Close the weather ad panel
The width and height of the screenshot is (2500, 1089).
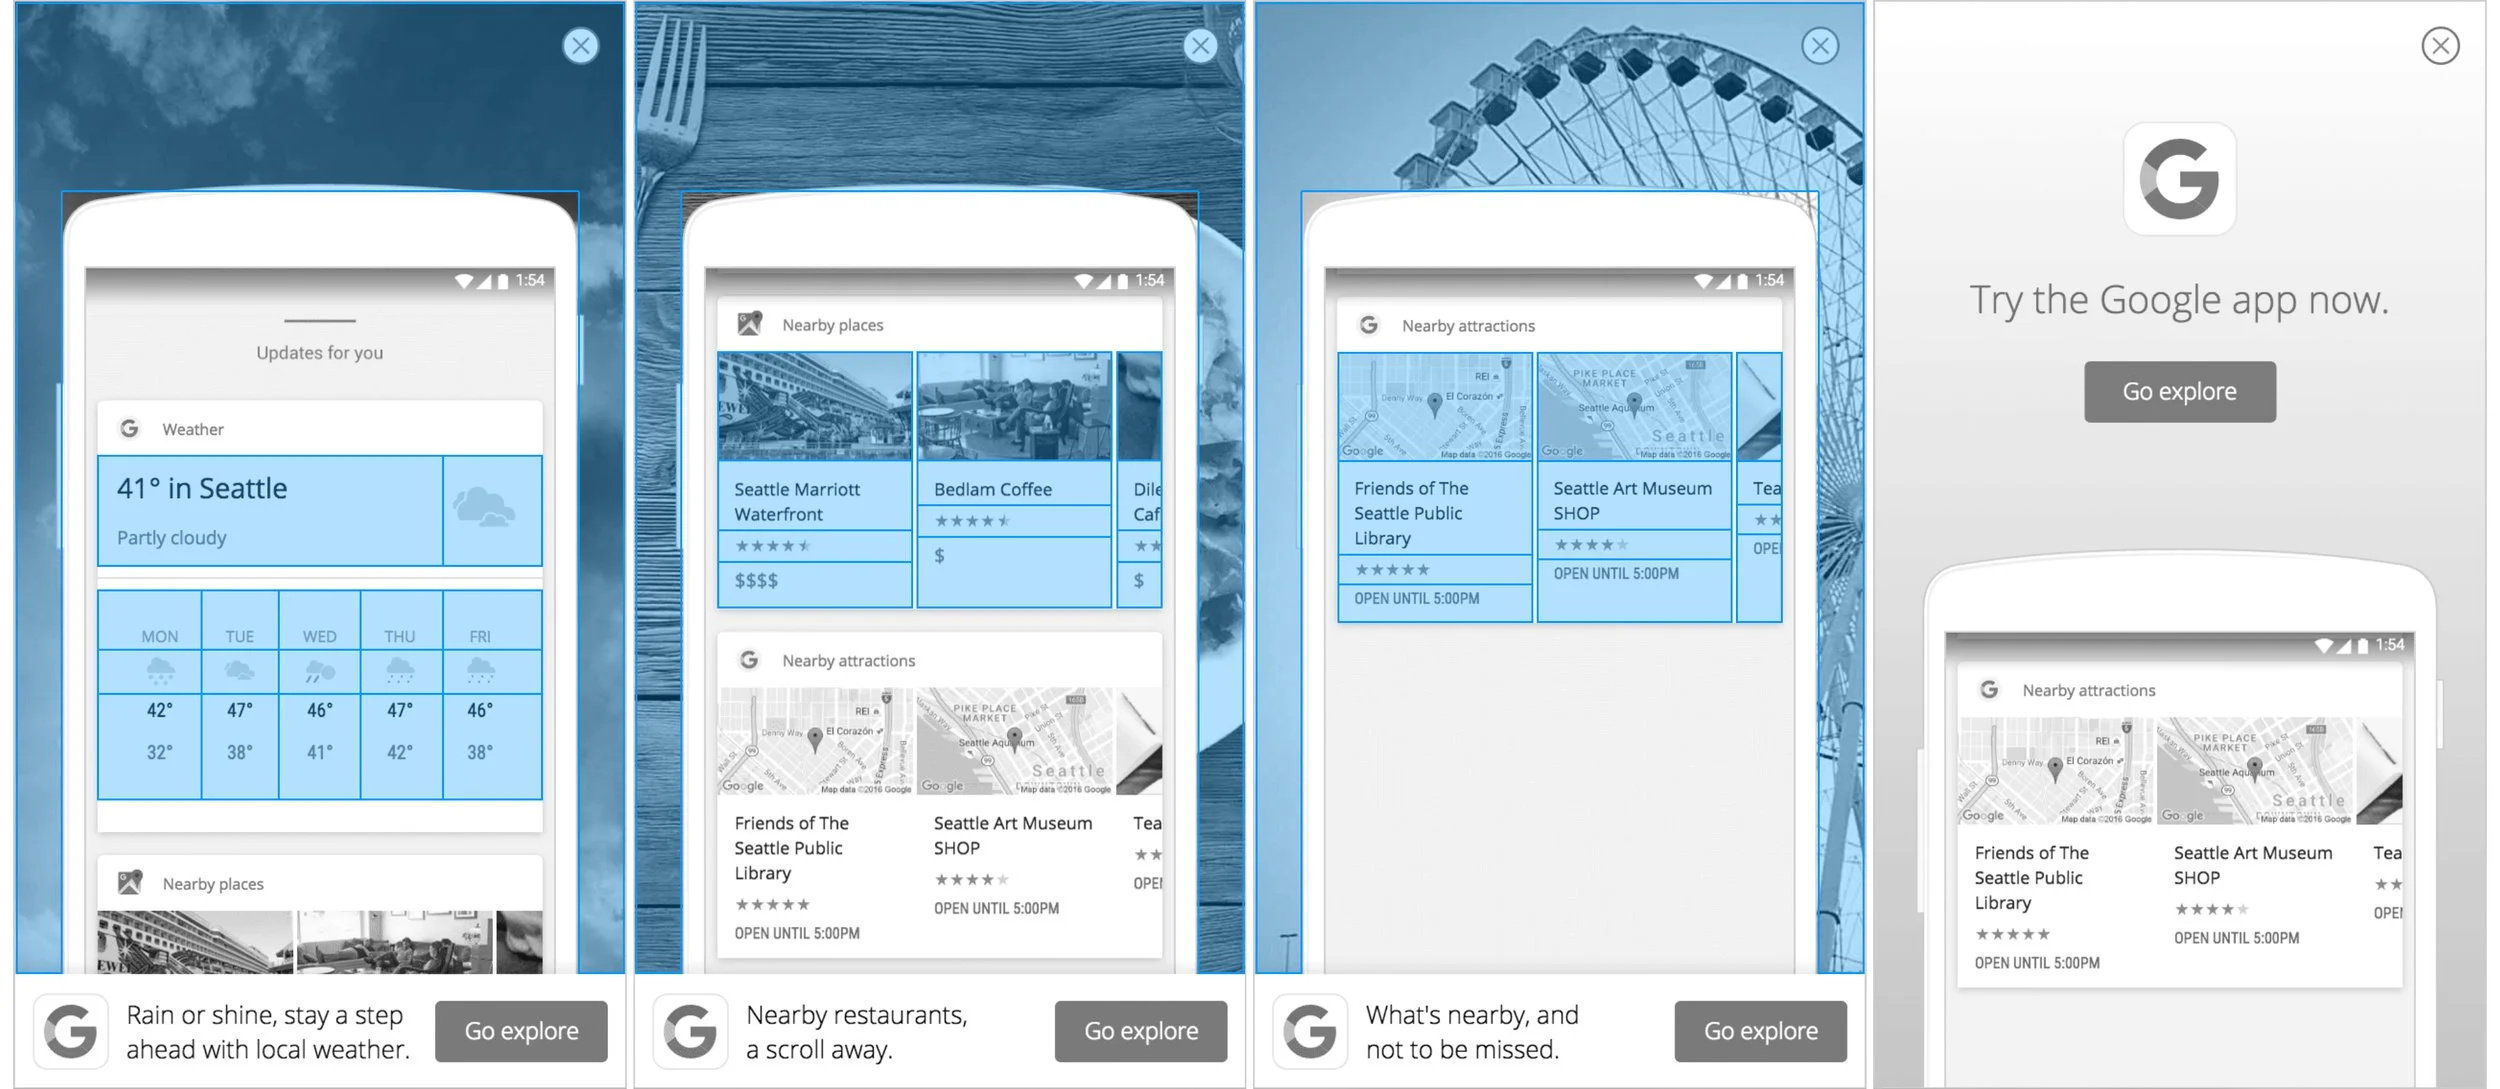tap(581, 46)
